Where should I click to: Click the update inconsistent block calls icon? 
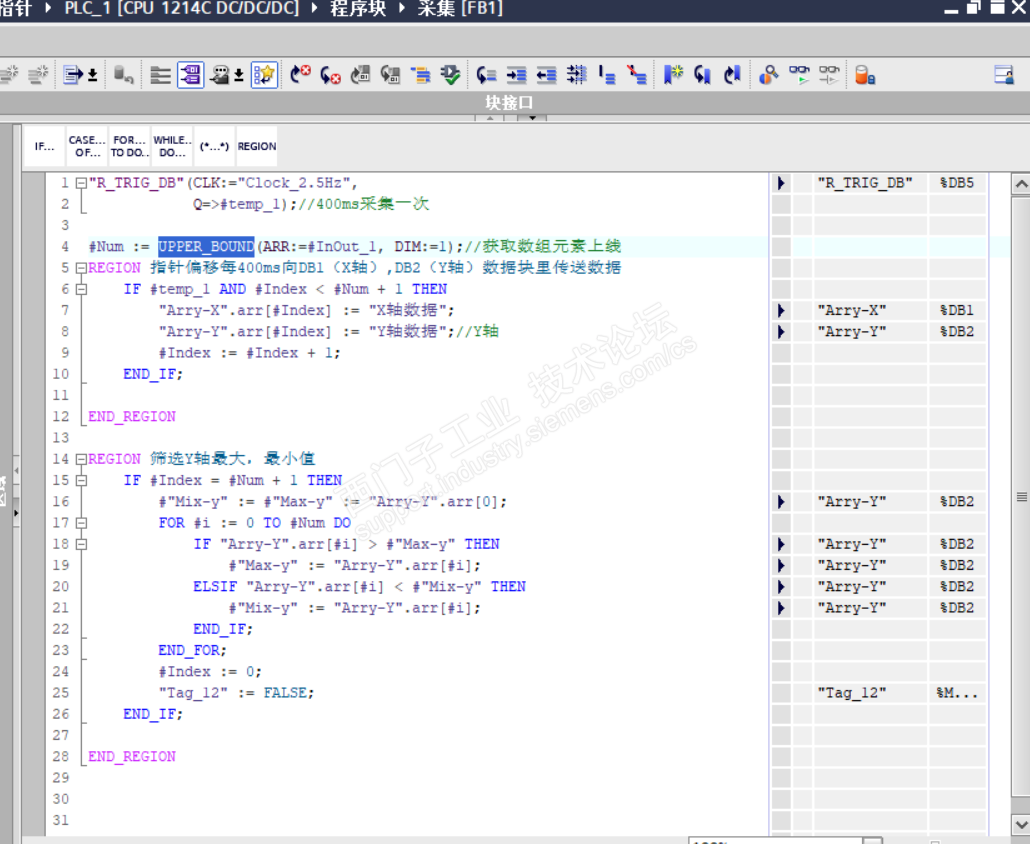pyautogui.click(x=390, y=75)
